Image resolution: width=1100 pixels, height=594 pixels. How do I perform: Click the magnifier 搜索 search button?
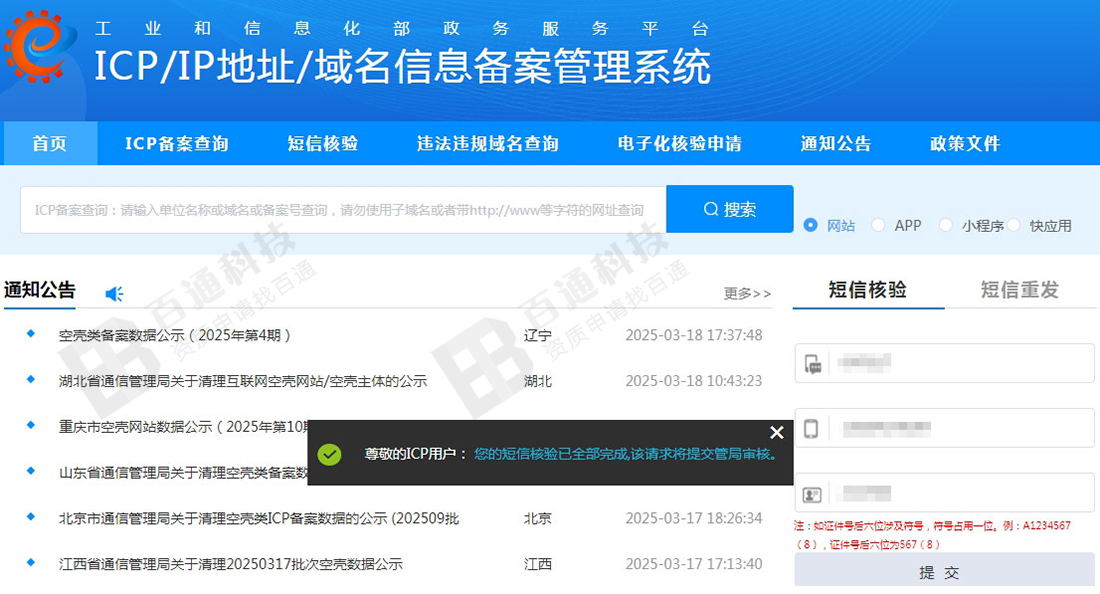coord(729,209)
